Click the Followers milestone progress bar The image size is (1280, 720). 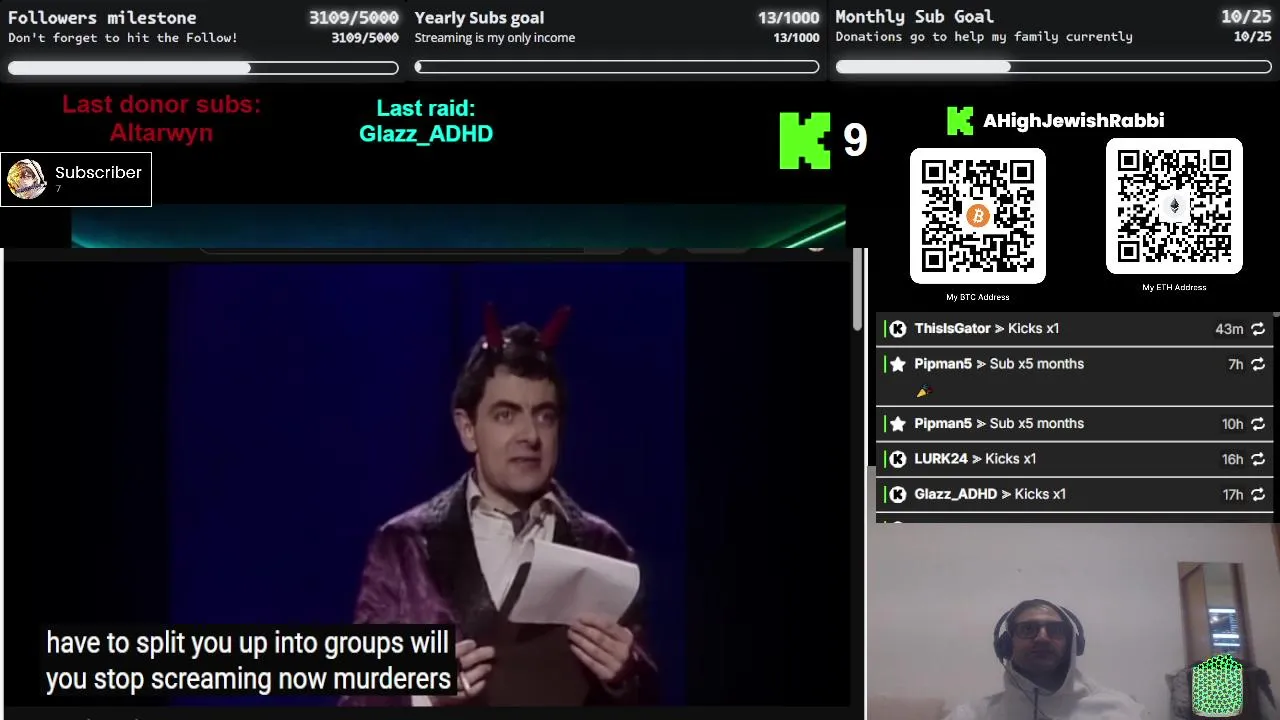click(x=203, y=68)
